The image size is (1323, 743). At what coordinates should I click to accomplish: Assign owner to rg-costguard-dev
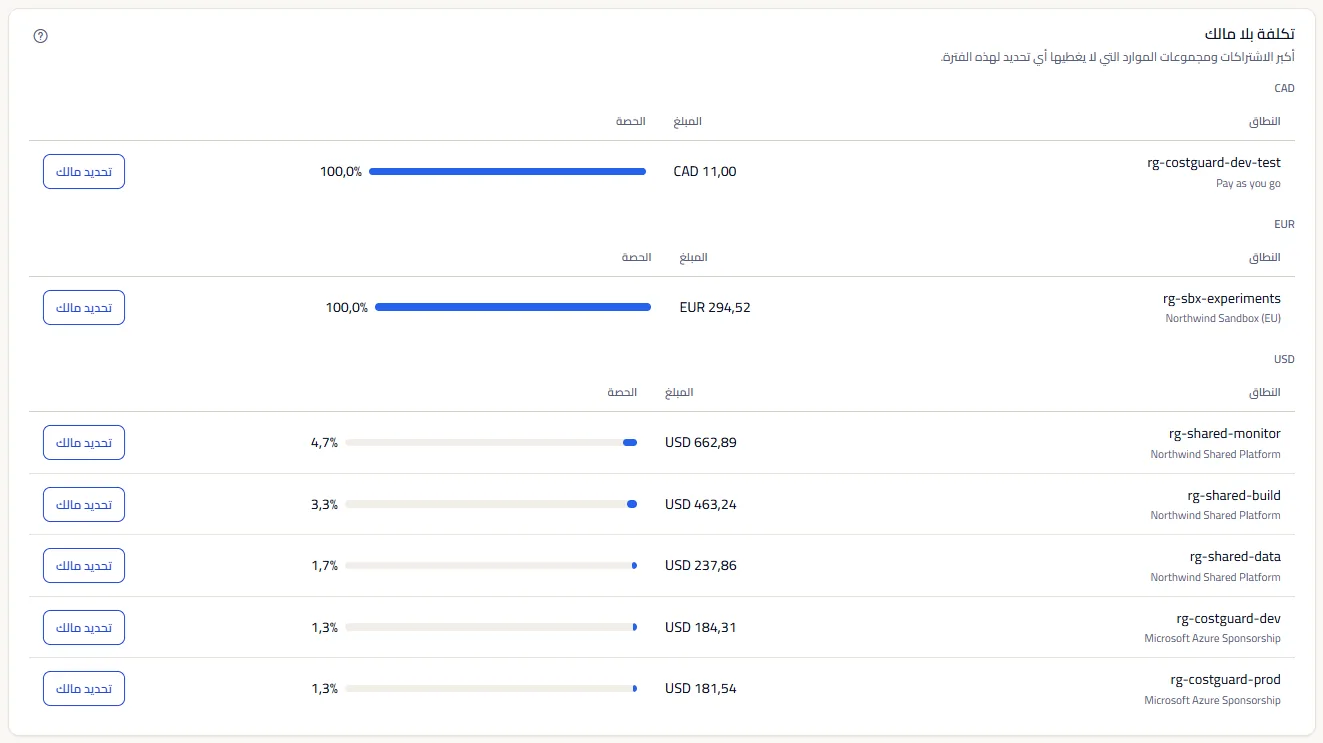84,627
